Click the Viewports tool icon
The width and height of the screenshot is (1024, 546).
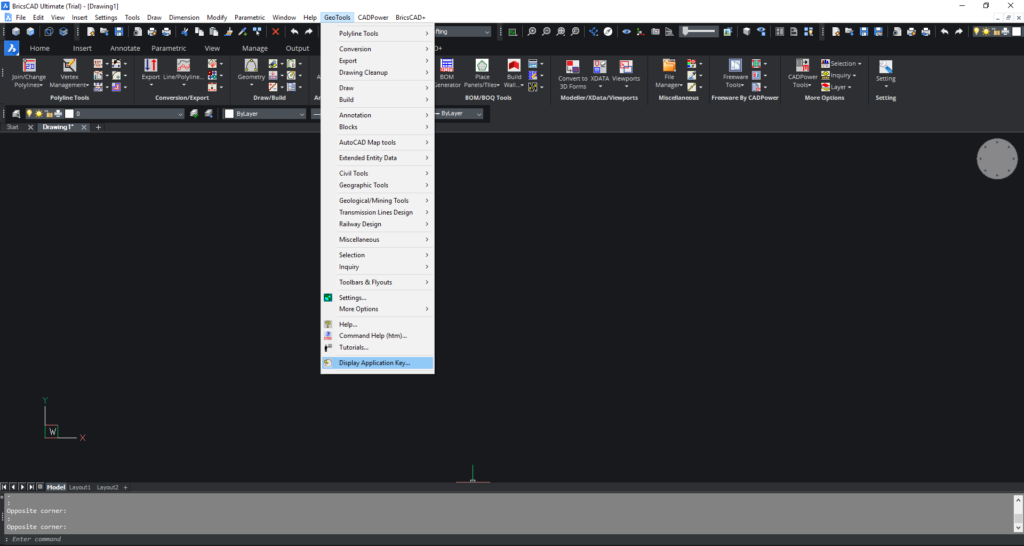pos(626,67)
